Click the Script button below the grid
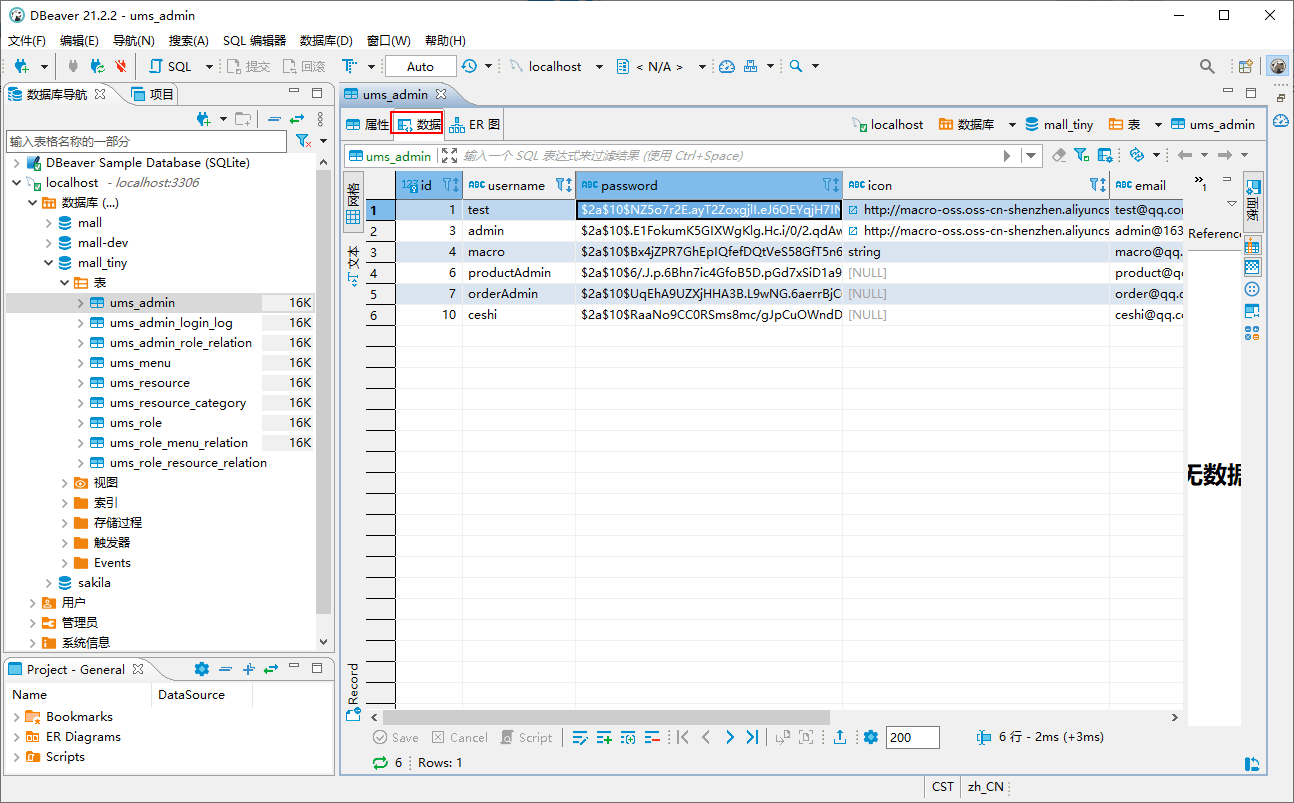The height and width of the screenshot is (803, 1294). tap(526, 737)
